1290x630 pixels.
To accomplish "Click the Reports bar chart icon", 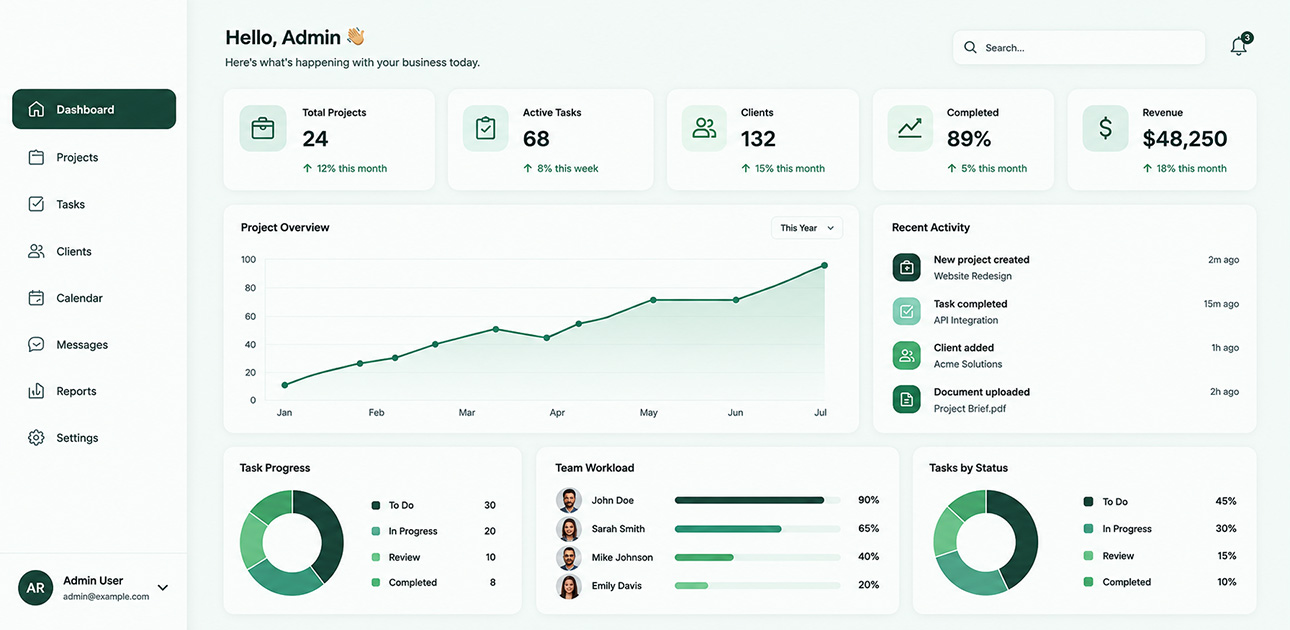I will (36, 391).
